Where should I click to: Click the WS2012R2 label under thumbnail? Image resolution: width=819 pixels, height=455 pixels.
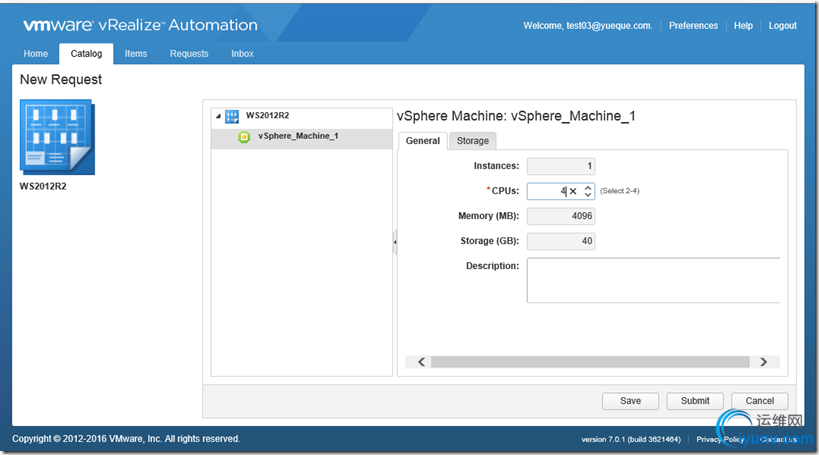coord(43,186)
